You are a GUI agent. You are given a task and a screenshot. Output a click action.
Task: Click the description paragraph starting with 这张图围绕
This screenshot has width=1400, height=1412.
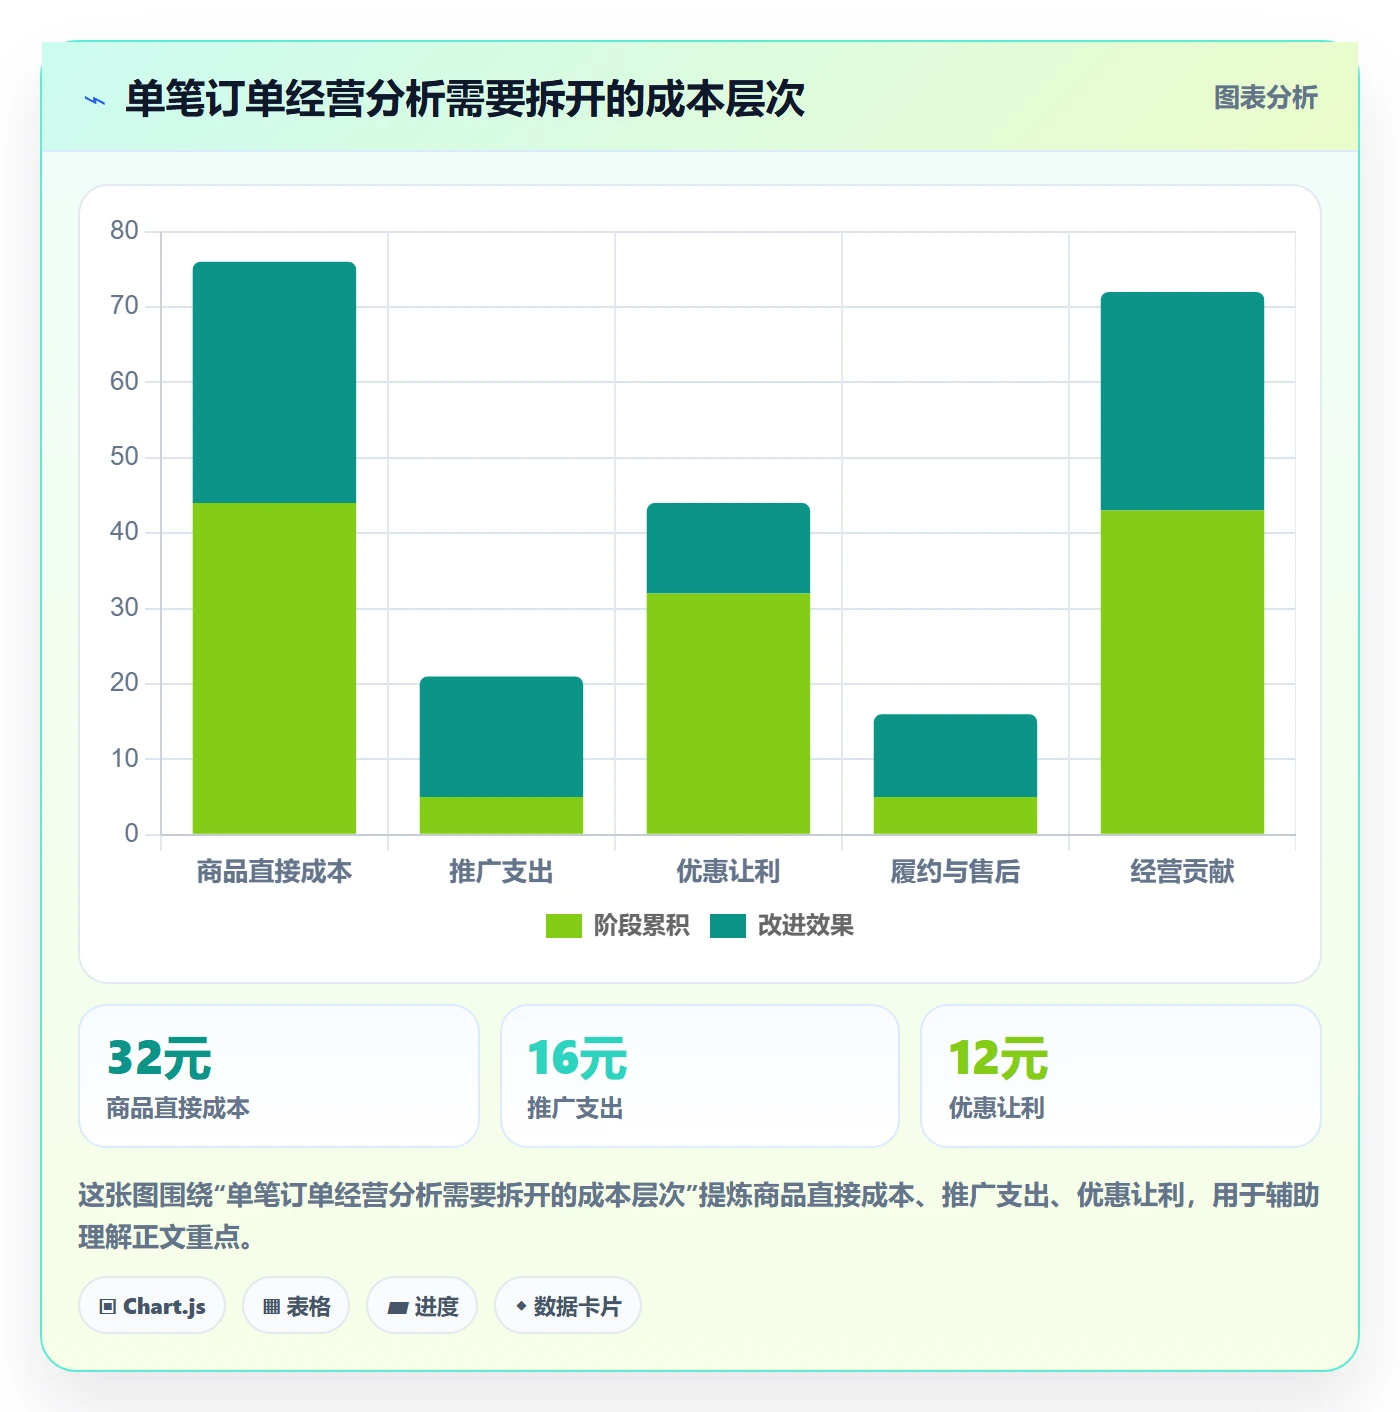[699, 1216]
